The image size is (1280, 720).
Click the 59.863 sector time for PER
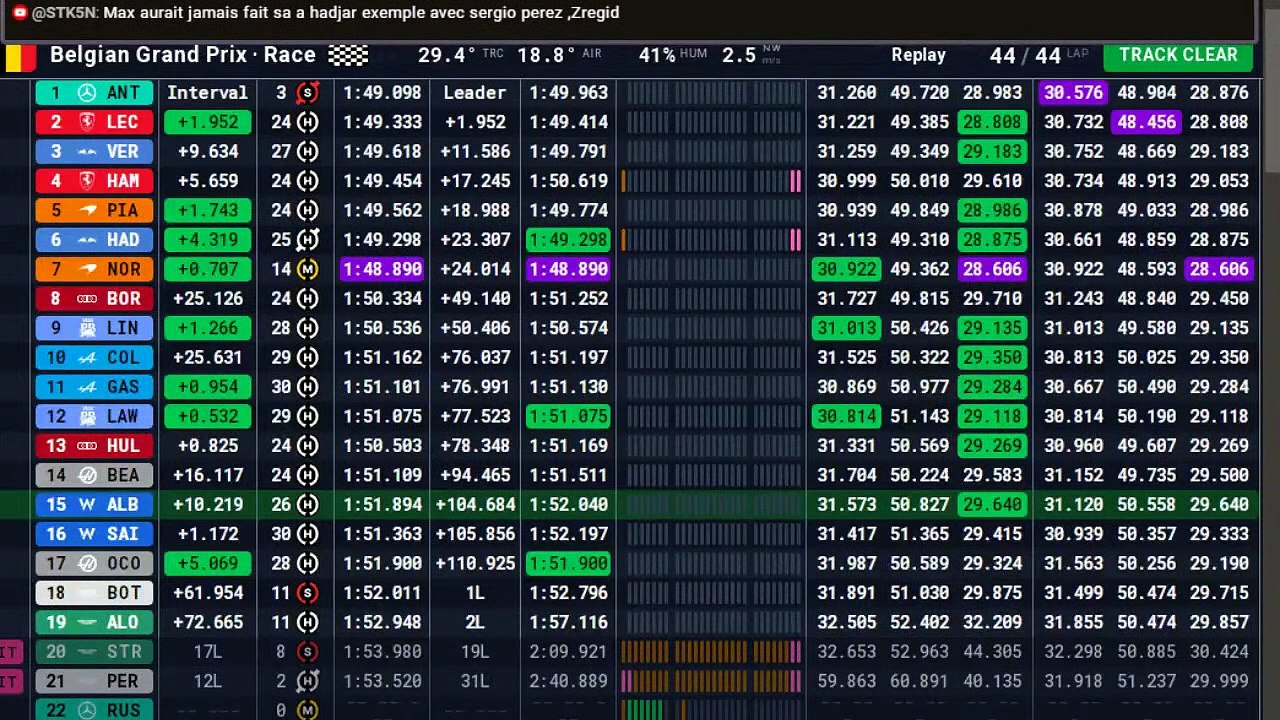(x=847, y=681)
